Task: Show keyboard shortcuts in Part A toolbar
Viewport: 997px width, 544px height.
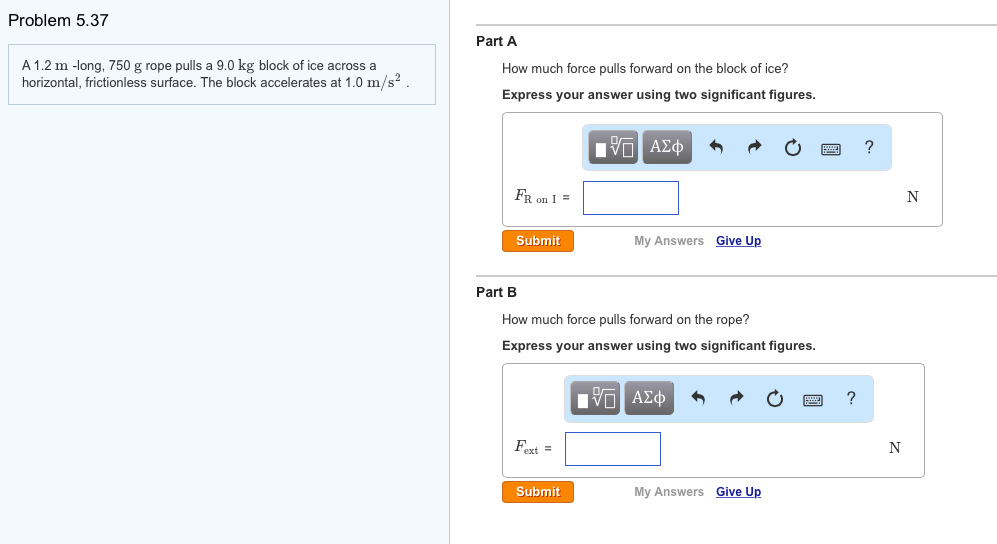Action: [x=831, y=149]
